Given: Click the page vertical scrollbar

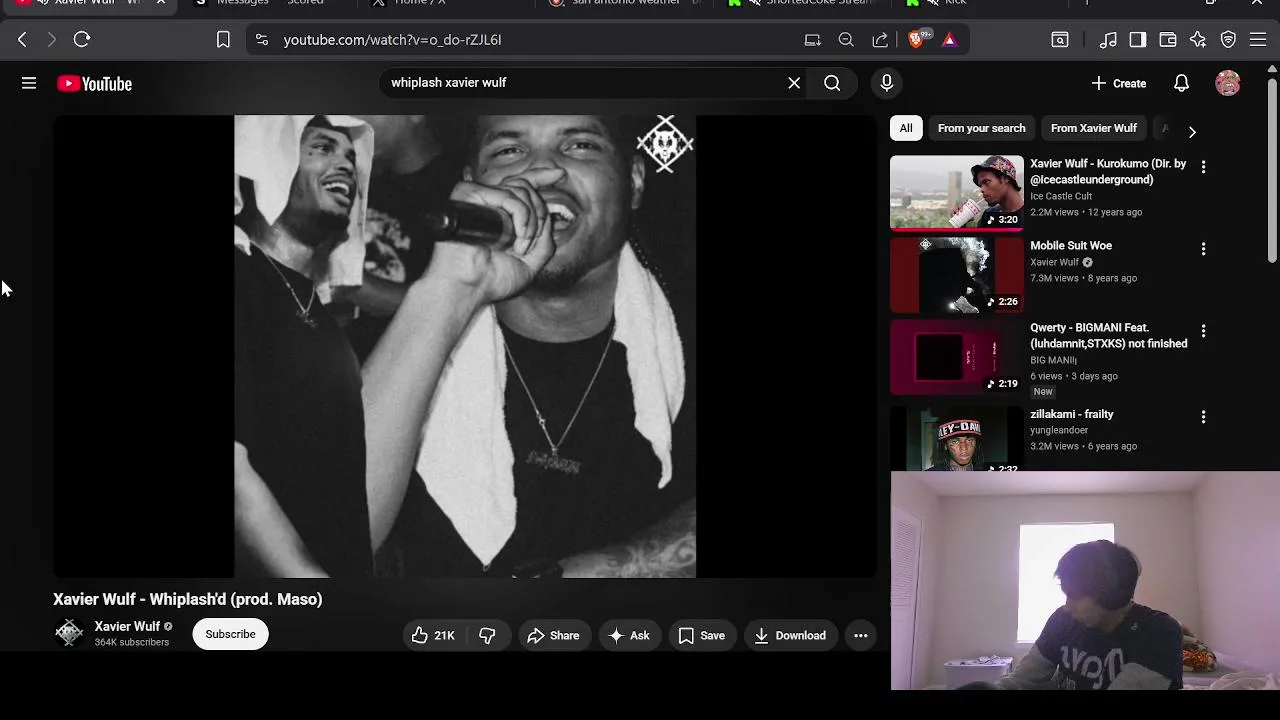Looking at the screenshot, I should tap(1272, 170).
